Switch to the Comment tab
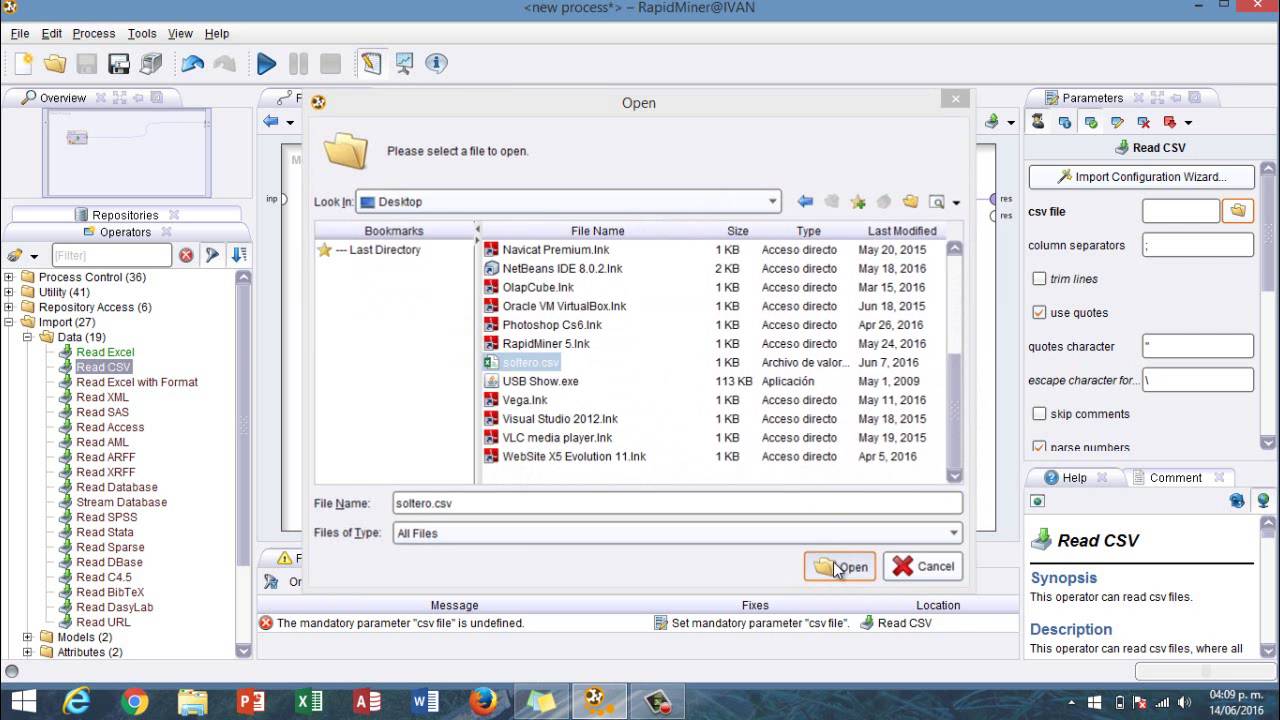1280x720 pixels. click(x=1175, y=478)
